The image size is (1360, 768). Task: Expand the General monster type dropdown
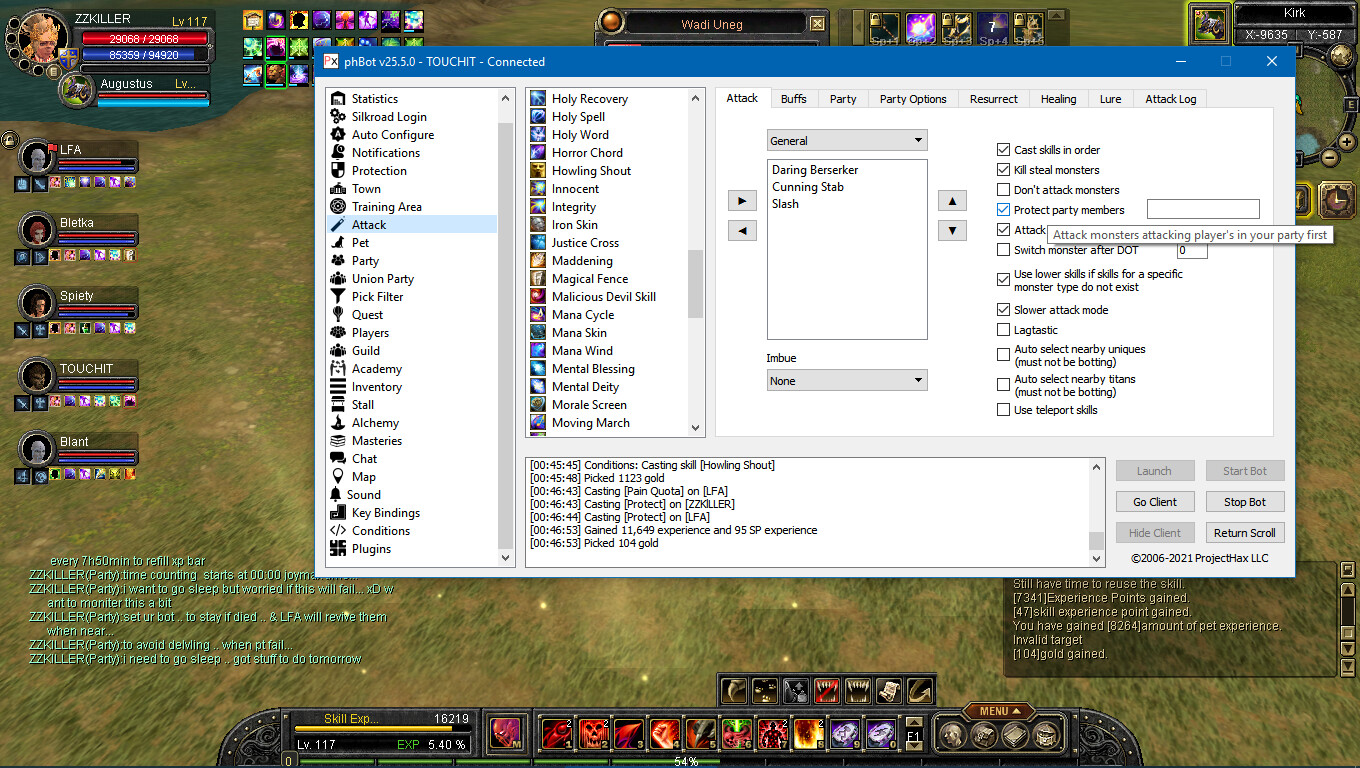[846, 141]
